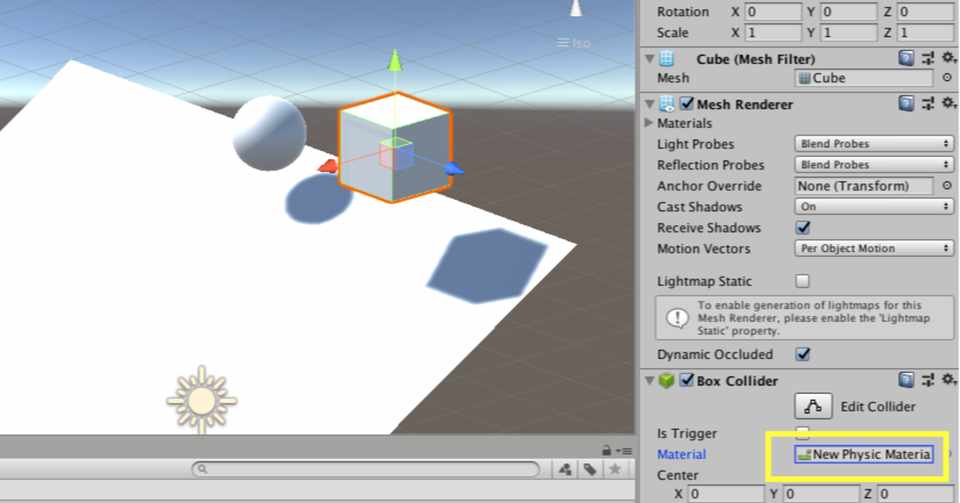Viewport: 960px width, 503px height.
Task: Click the Rotation Z field
Action: pos(926,12)
